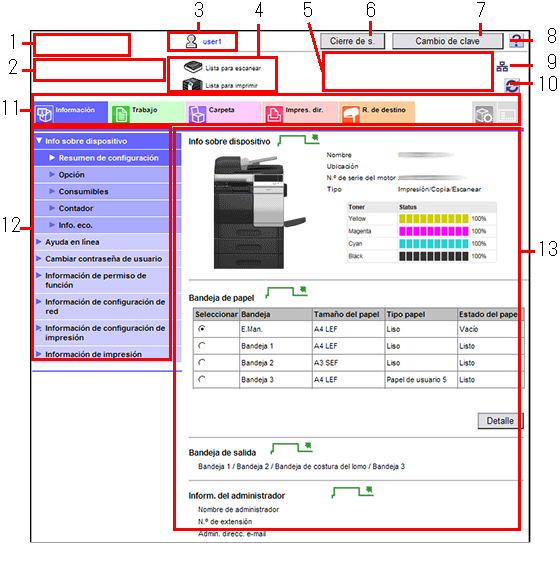Click the Carpeta tab box icon
This screenshot has height=572, width=560.
pyautogui.click(x=197, y=114)
